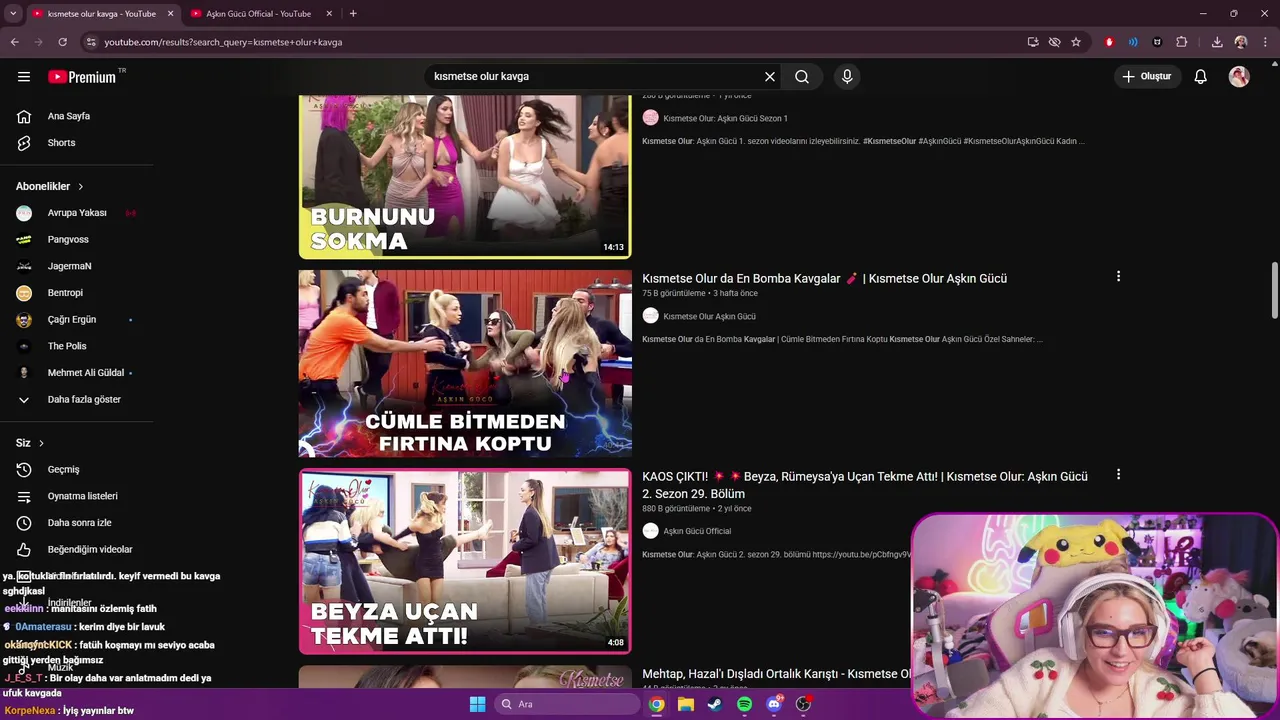The image size is (1280, 720).
Task: Open the blue sound waves extension
Action: pos(1133,42)
